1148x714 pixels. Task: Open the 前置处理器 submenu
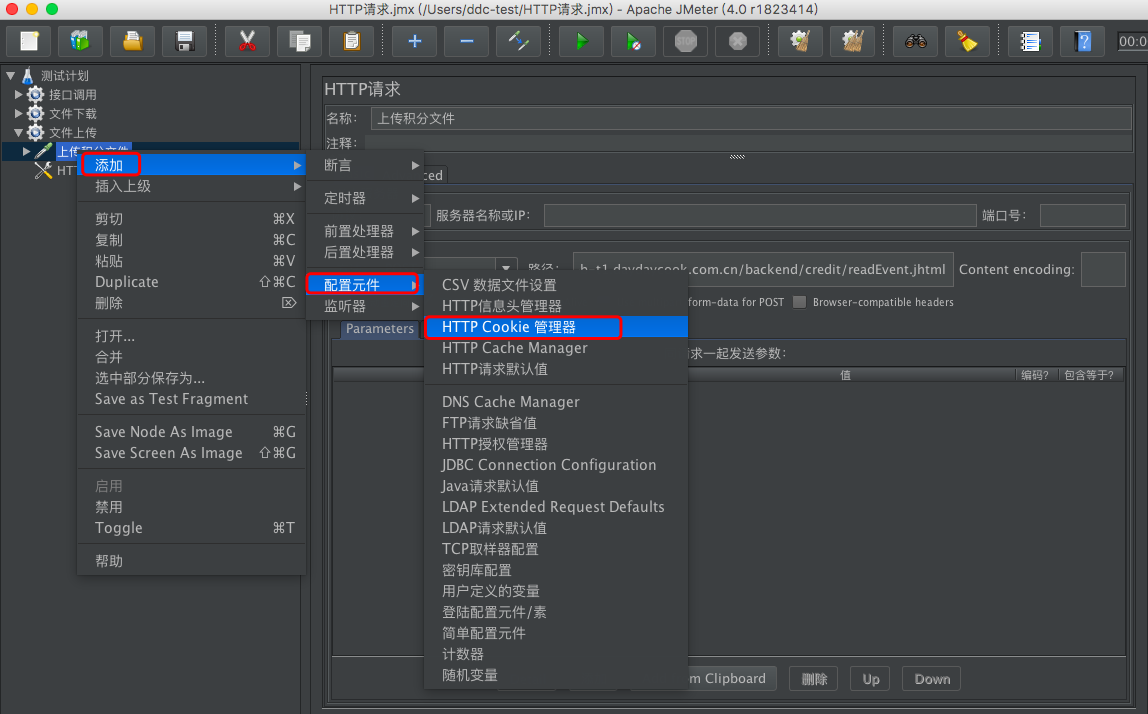click(365, 231)
